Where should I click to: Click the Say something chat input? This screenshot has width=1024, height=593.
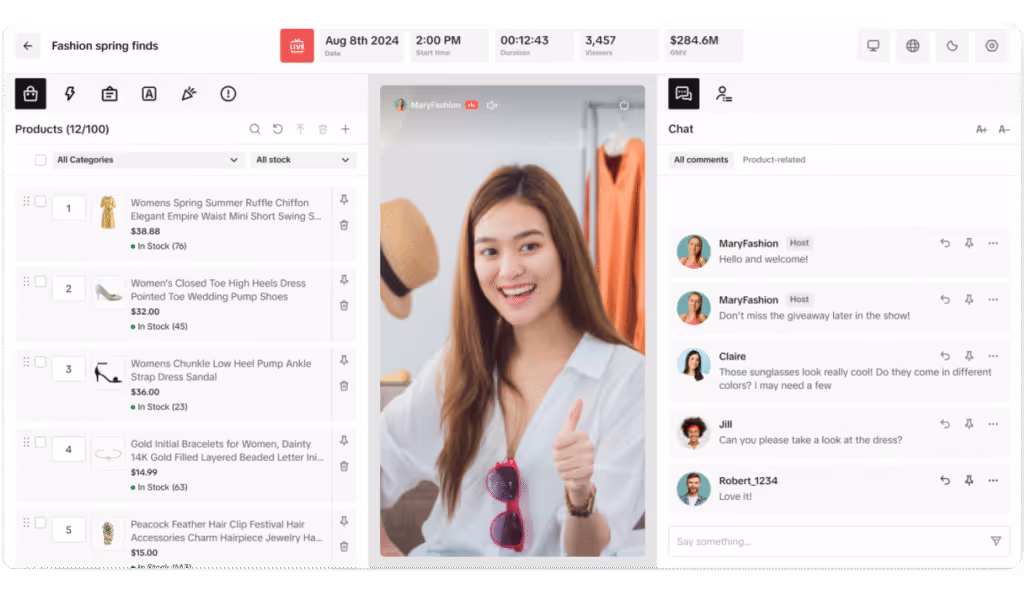coord(820,540)
